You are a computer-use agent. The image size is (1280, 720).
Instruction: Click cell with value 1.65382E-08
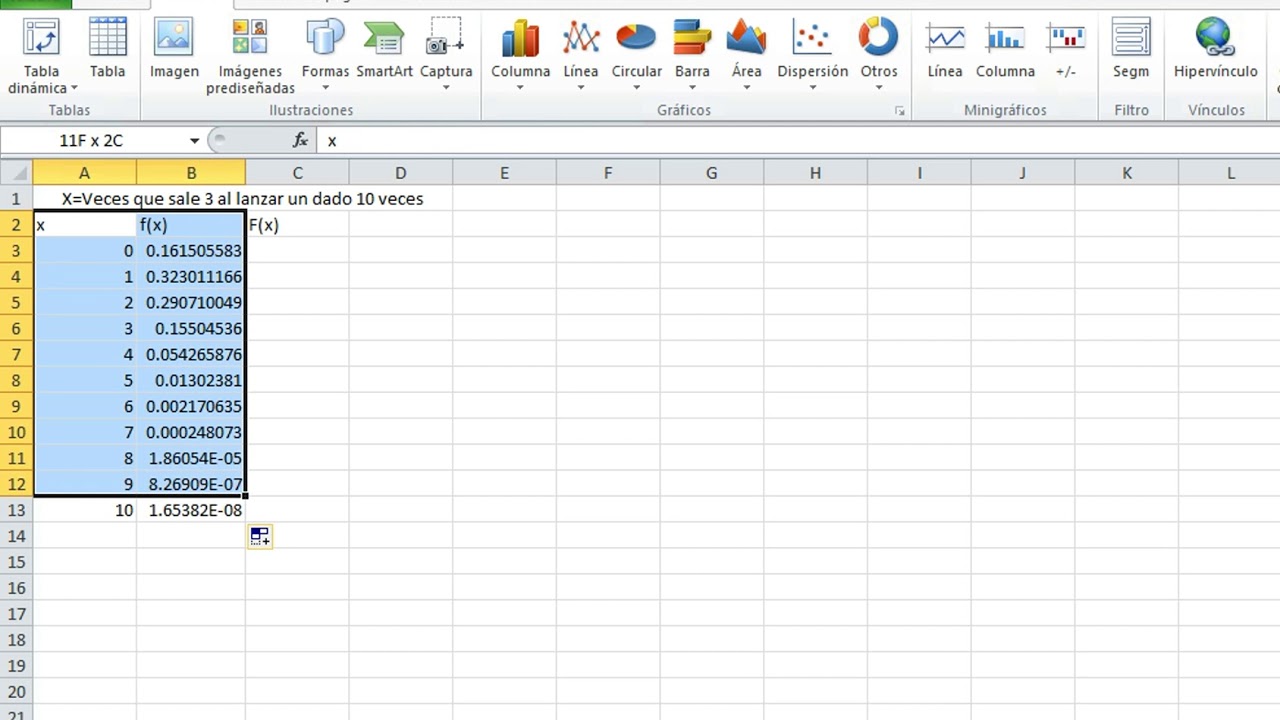click(x=191, y=511)
